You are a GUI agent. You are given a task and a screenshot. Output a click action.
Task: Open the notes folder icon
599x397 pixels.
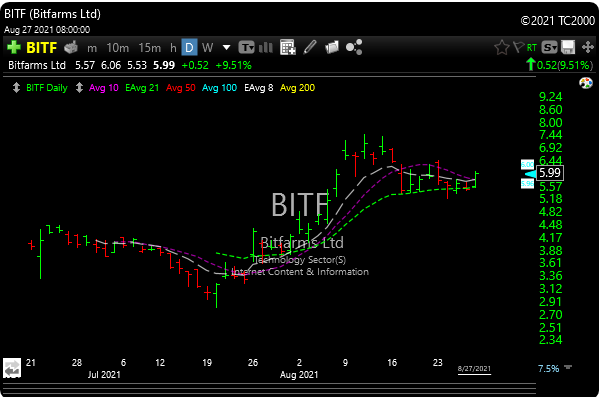[x=332, y=47]
